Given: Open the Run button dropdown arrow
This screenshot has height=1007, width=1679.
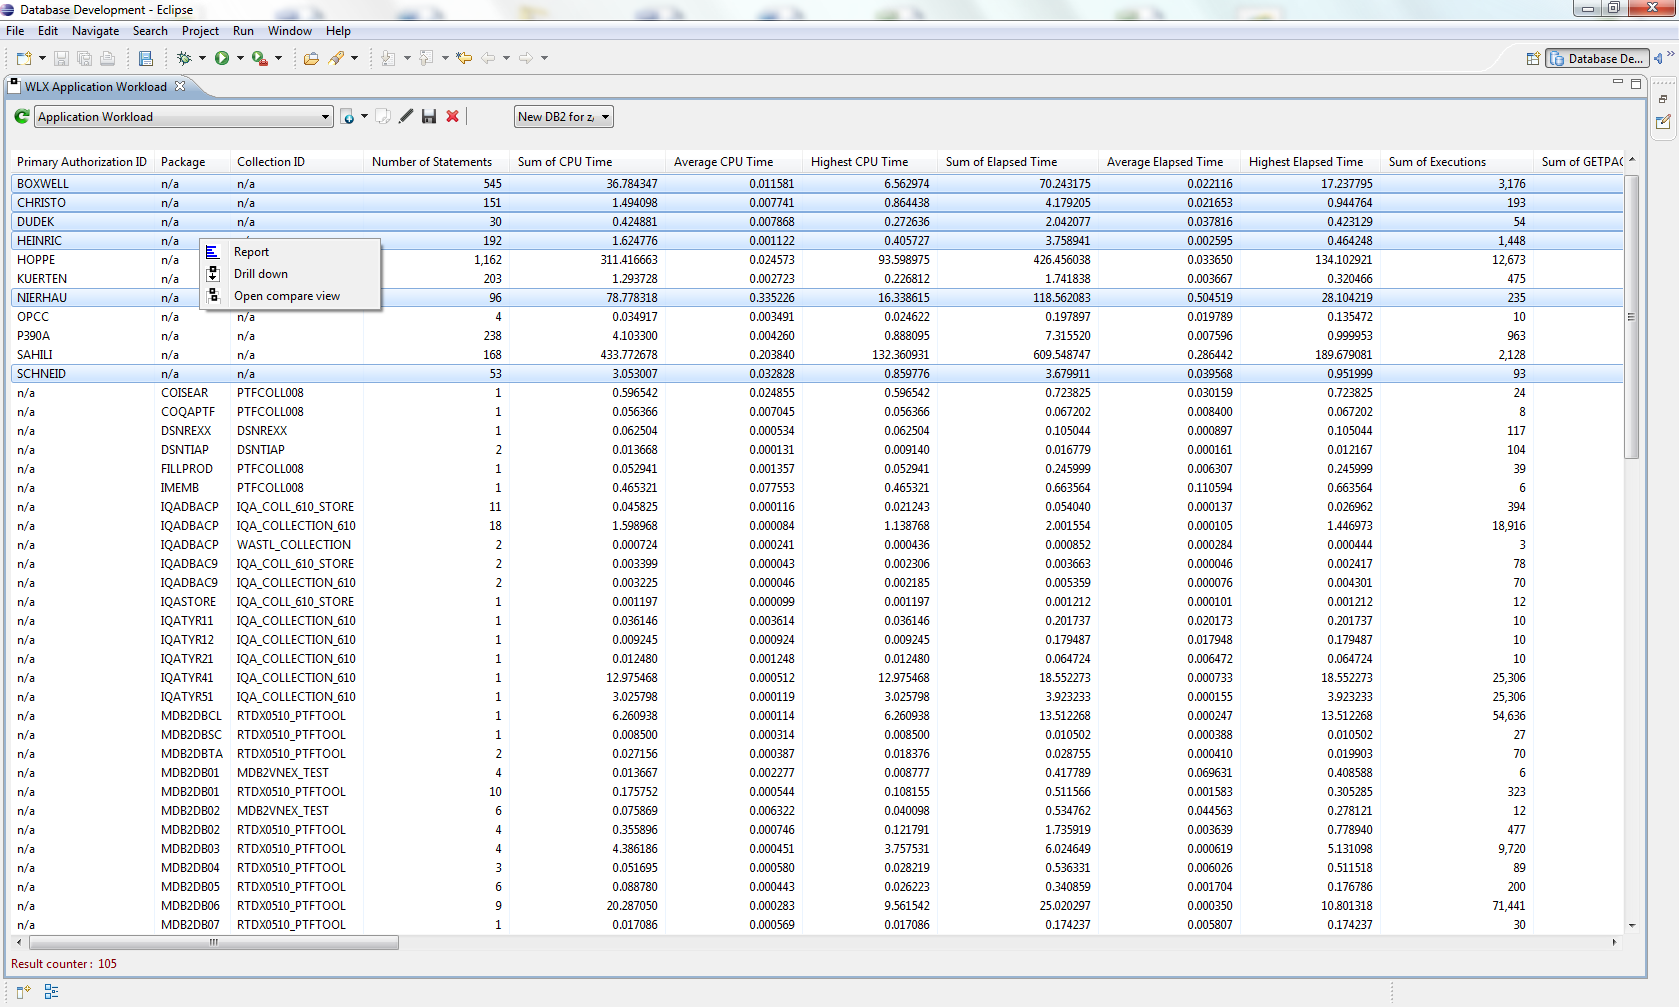Looking at the screenshot, I should [240, 59].
